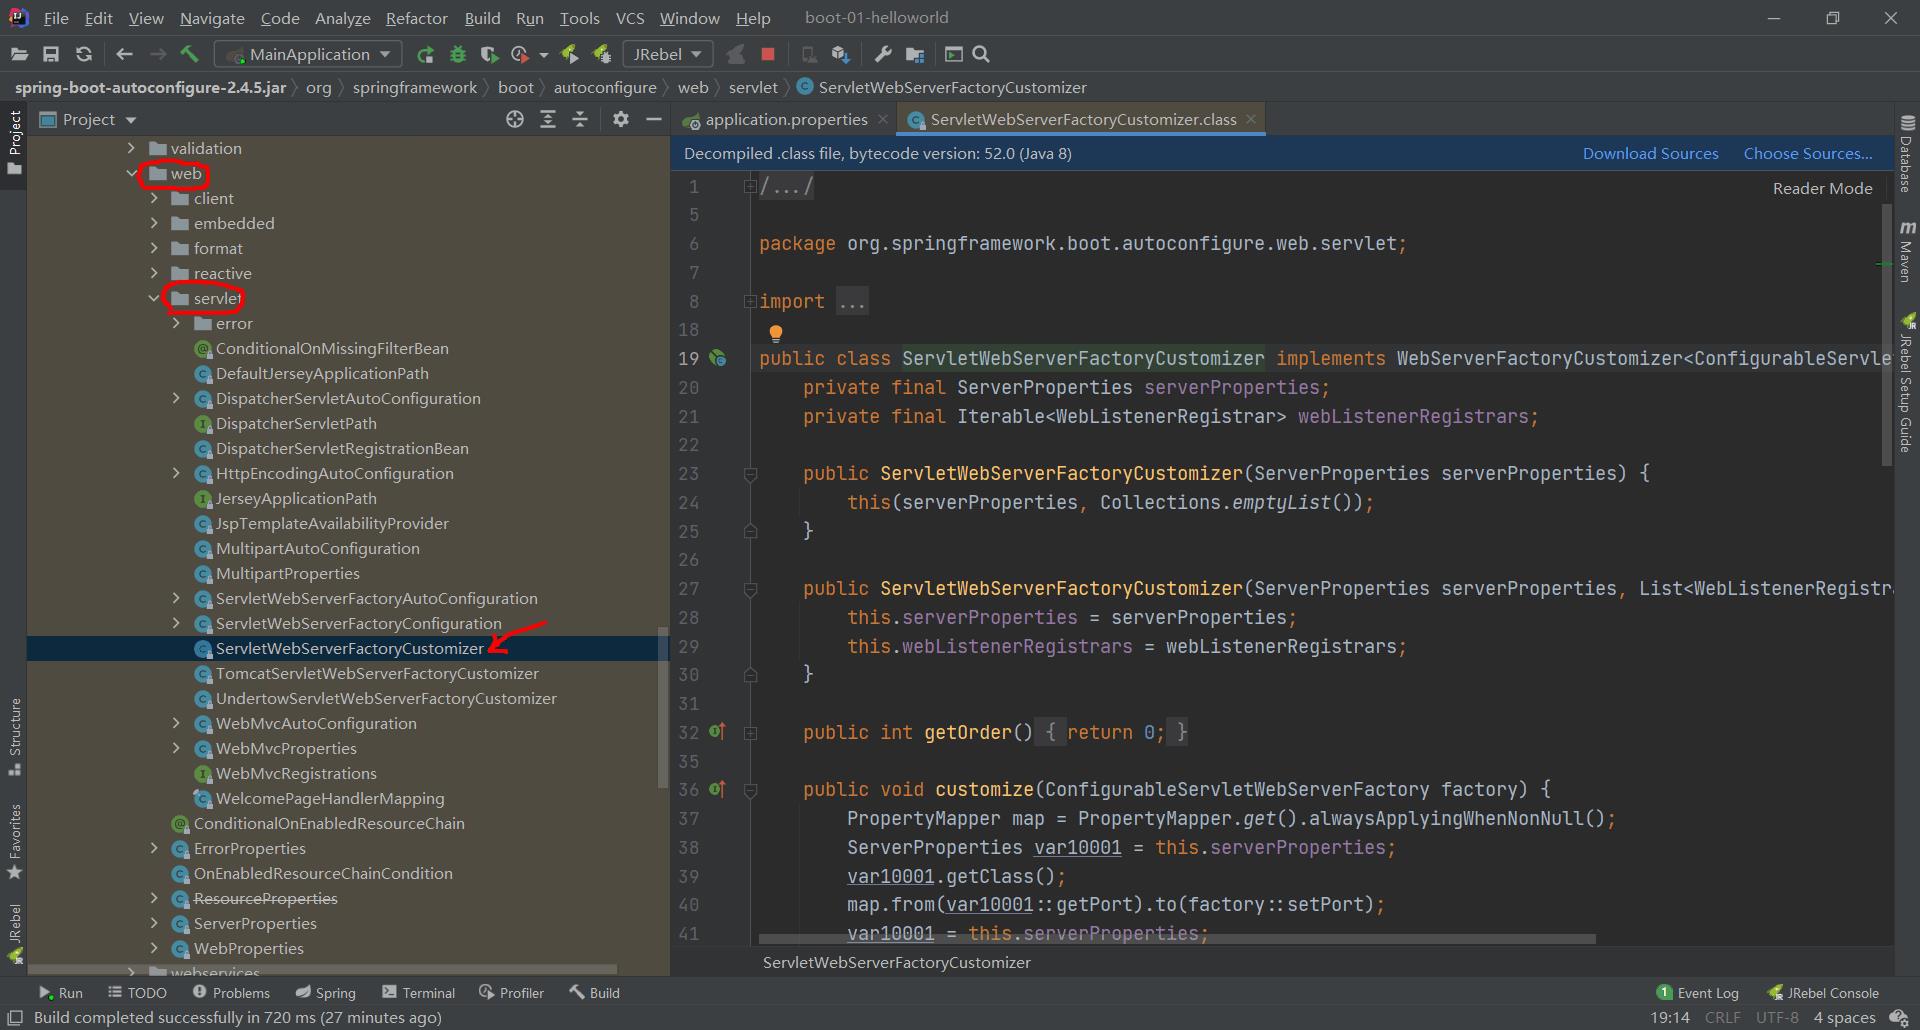Collapse the servlet folder in tree

154,298
